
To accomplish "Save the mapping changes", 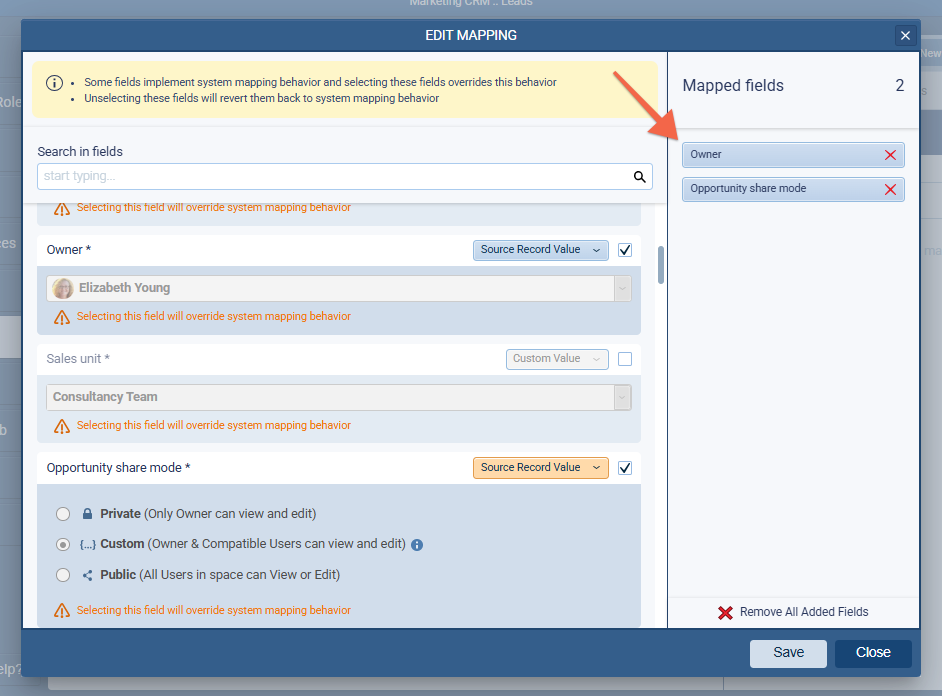I will pyautogui.click(x=788, y=653).
